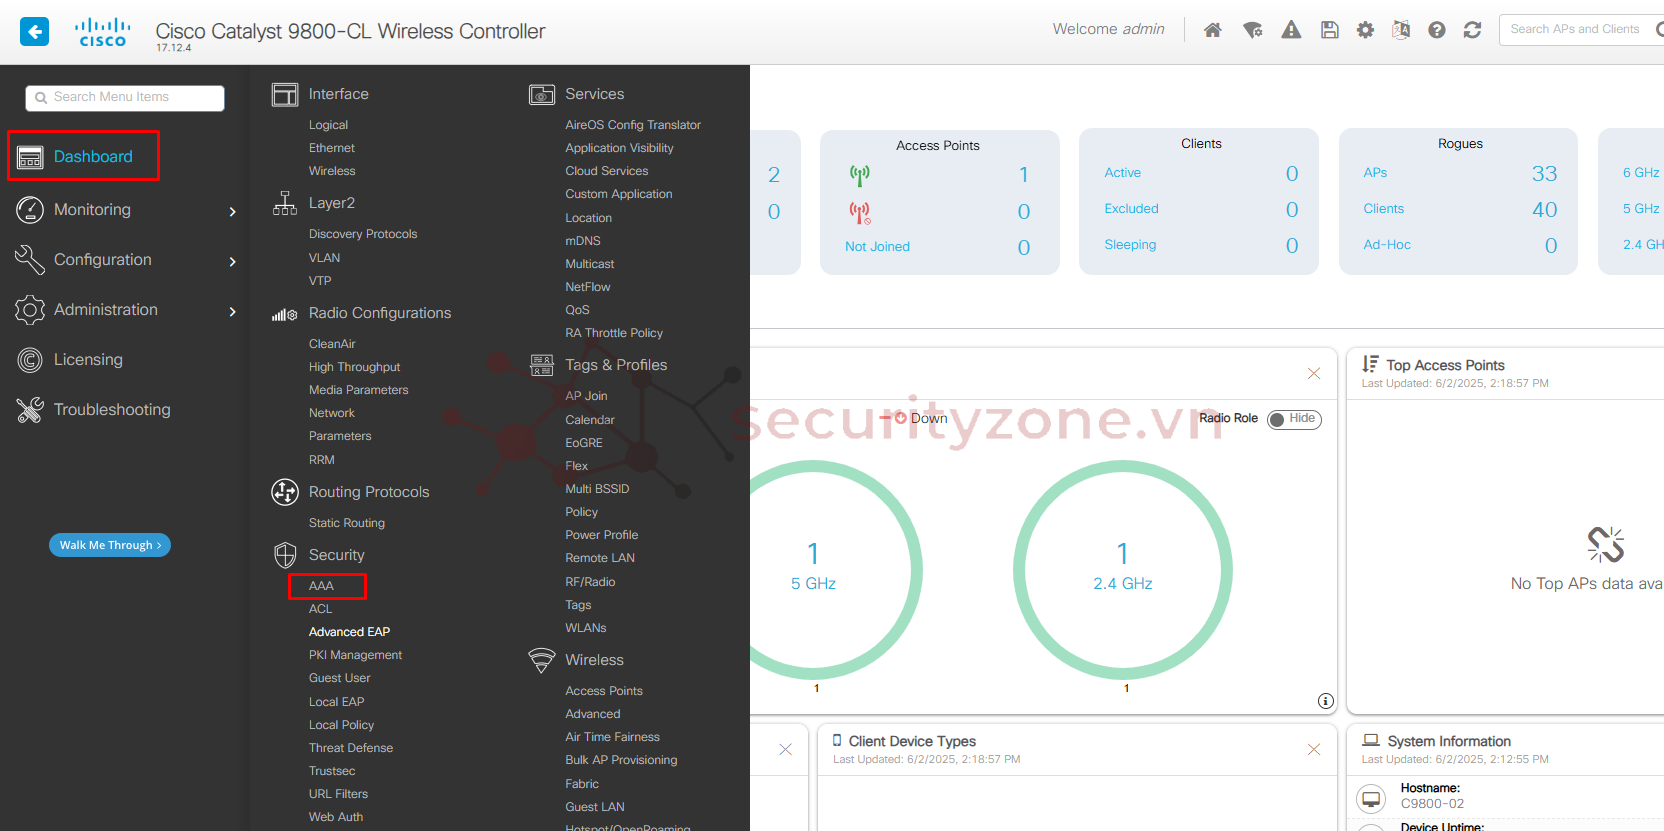Image resolution: width=1664 pixels, height=831 pixels.
Task: Close the Client Device Types widget
Action: coord(1314,749)
